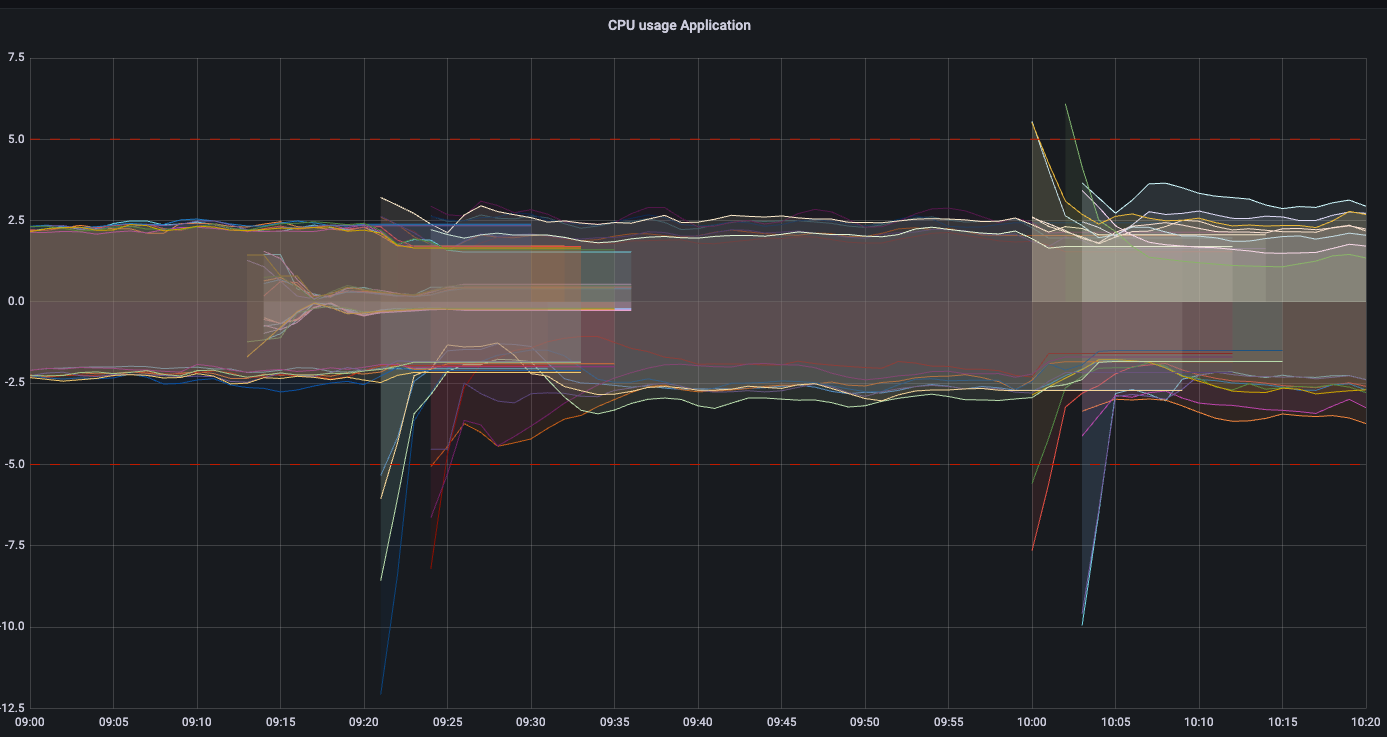Select the 09:35 time axis label
Screen dimensions: 1387x737
[x=614, y=722]
